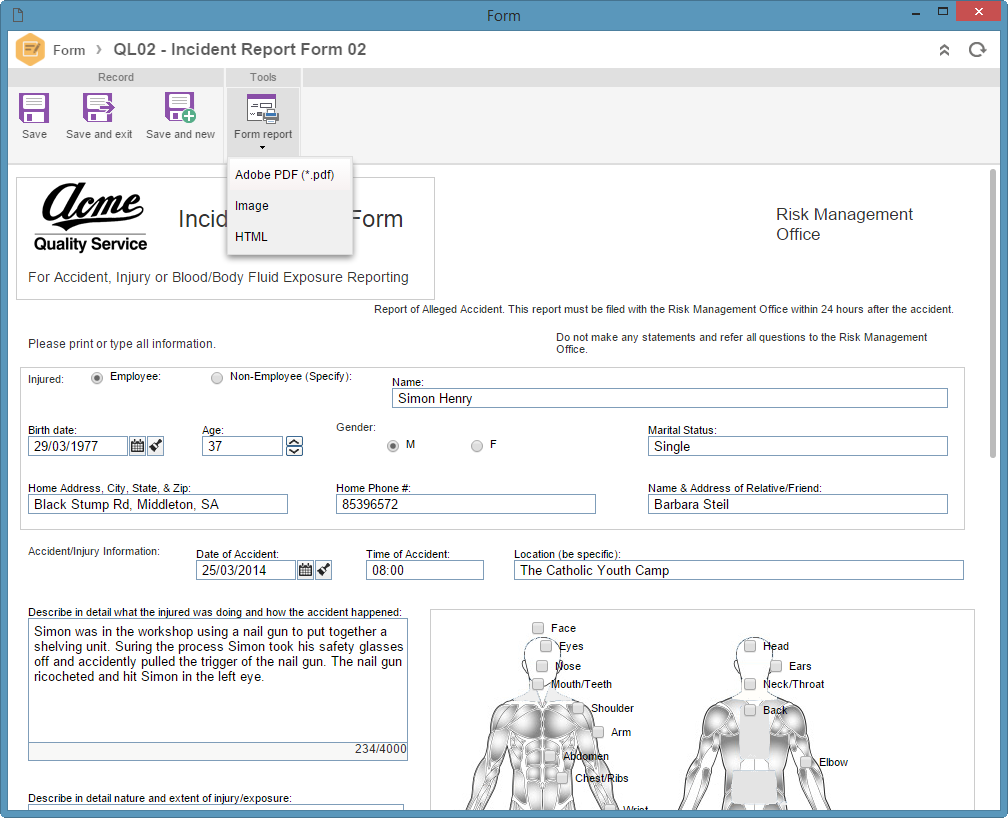Minimize the Form window

click(916, 13)
